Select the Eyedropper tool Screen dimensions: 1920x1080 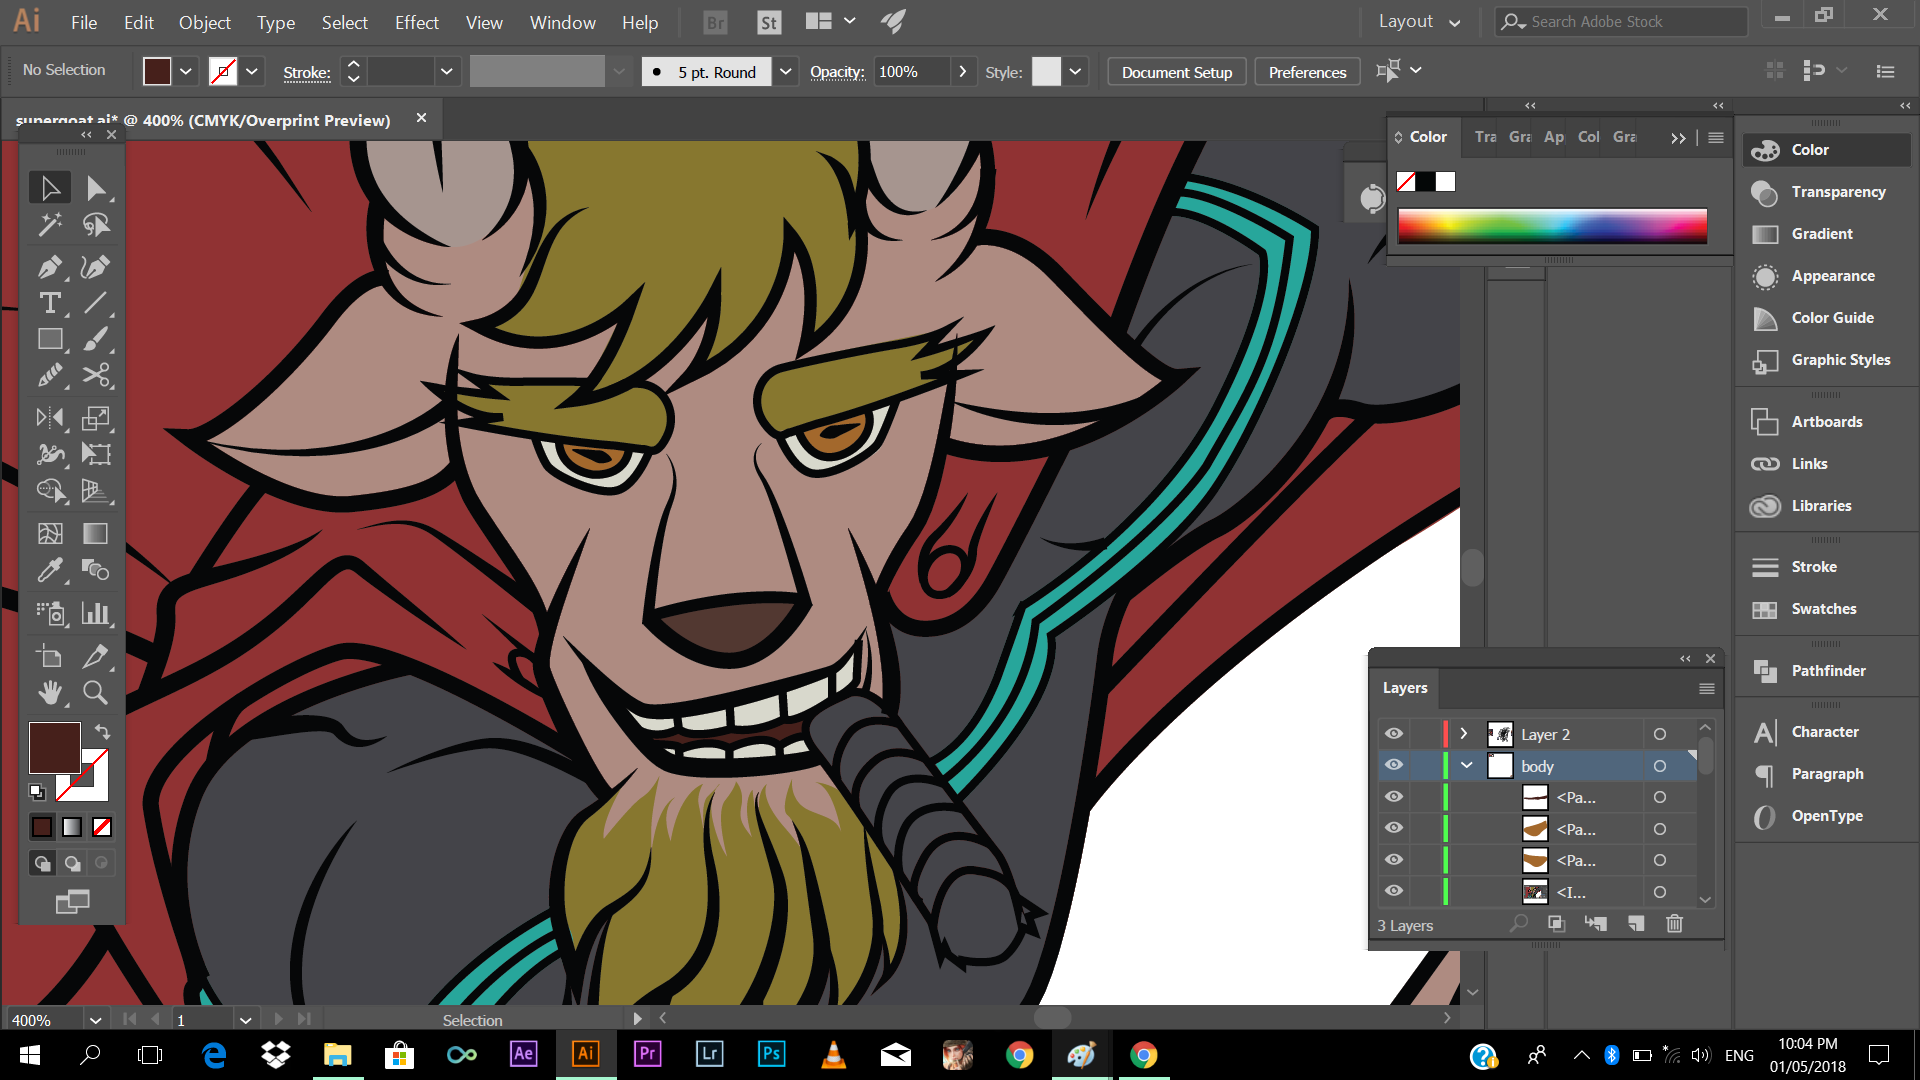49,570
